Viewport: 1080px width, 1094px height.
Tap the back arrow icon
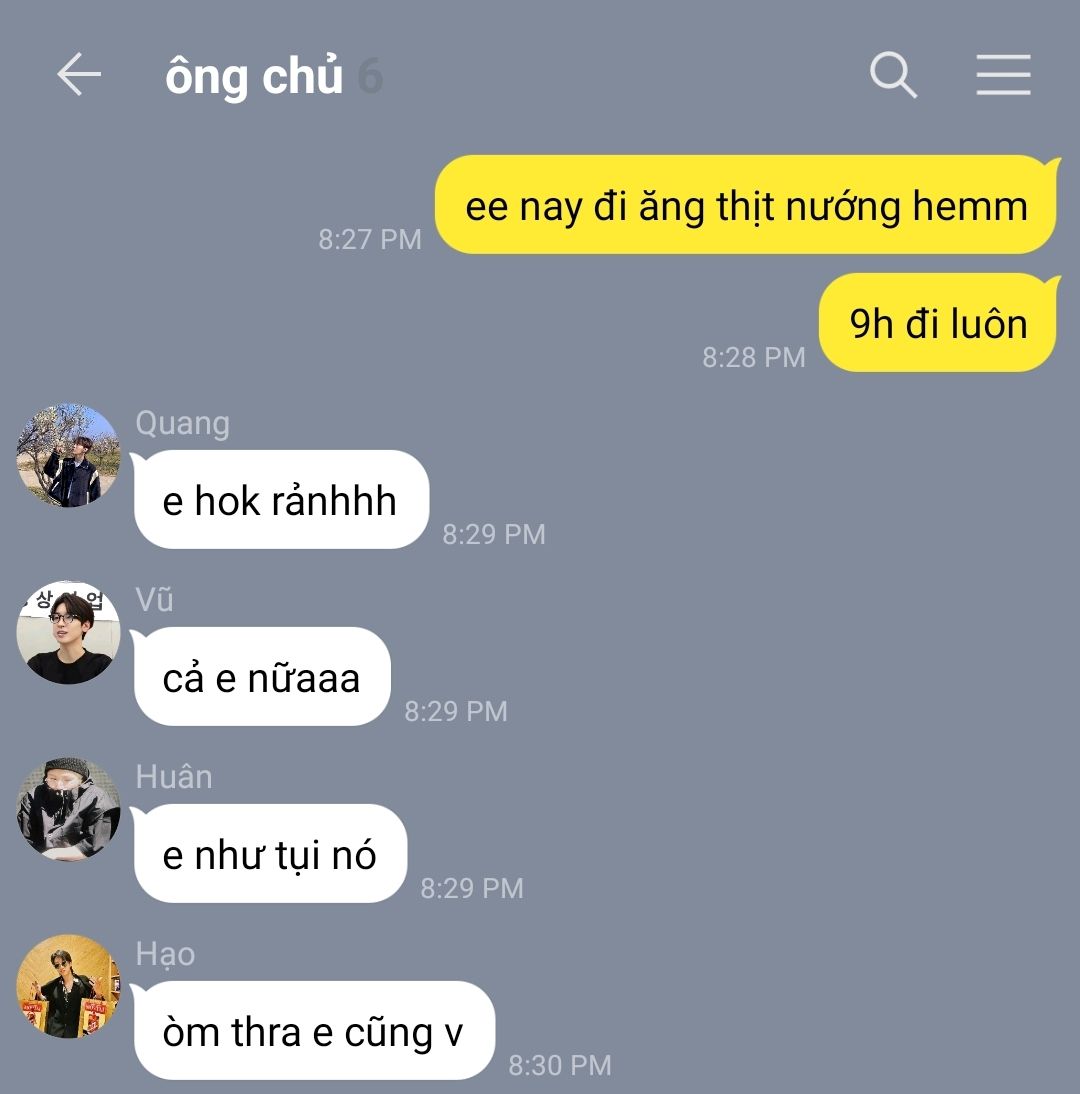[x=79, y=74]
